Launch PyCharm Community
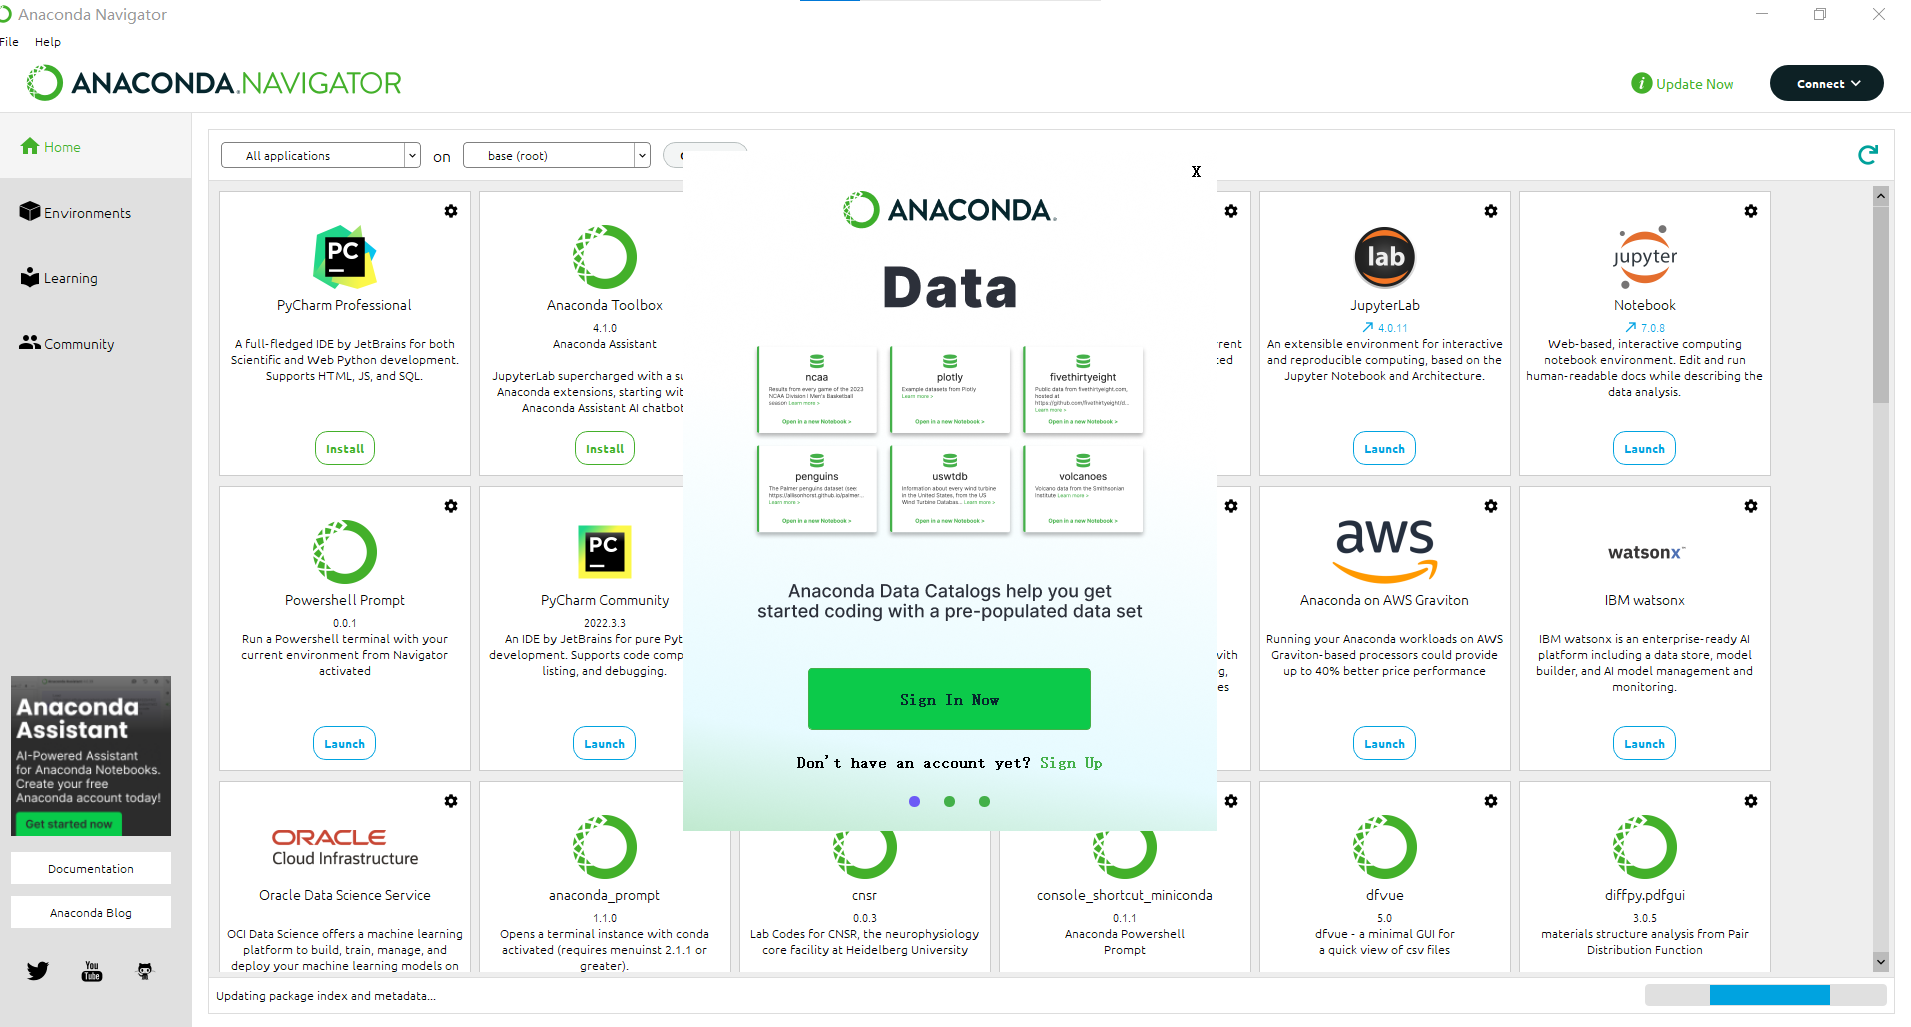Screen dimensions: 1911x1027 [605, 743]
